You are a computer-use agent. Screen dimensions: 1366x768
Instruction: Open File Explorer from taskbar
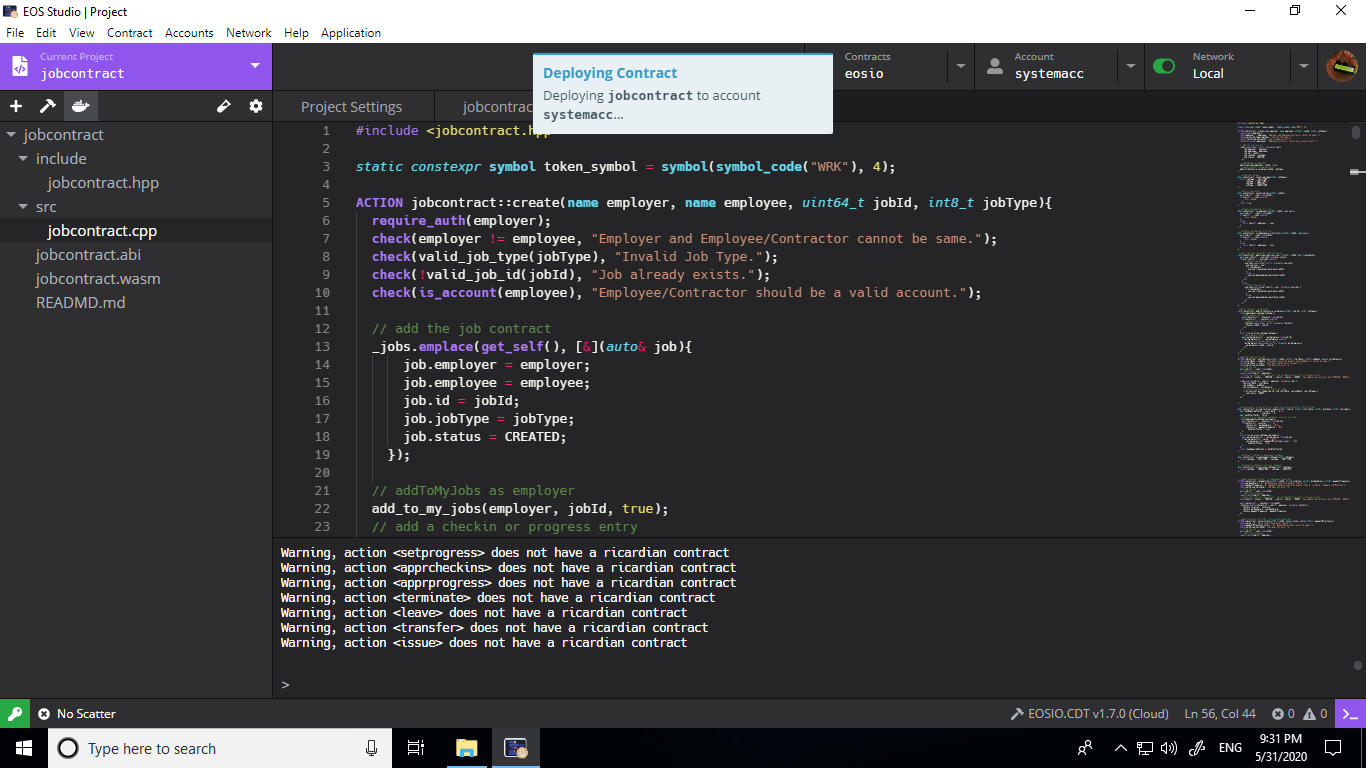[x=466, y=748]
